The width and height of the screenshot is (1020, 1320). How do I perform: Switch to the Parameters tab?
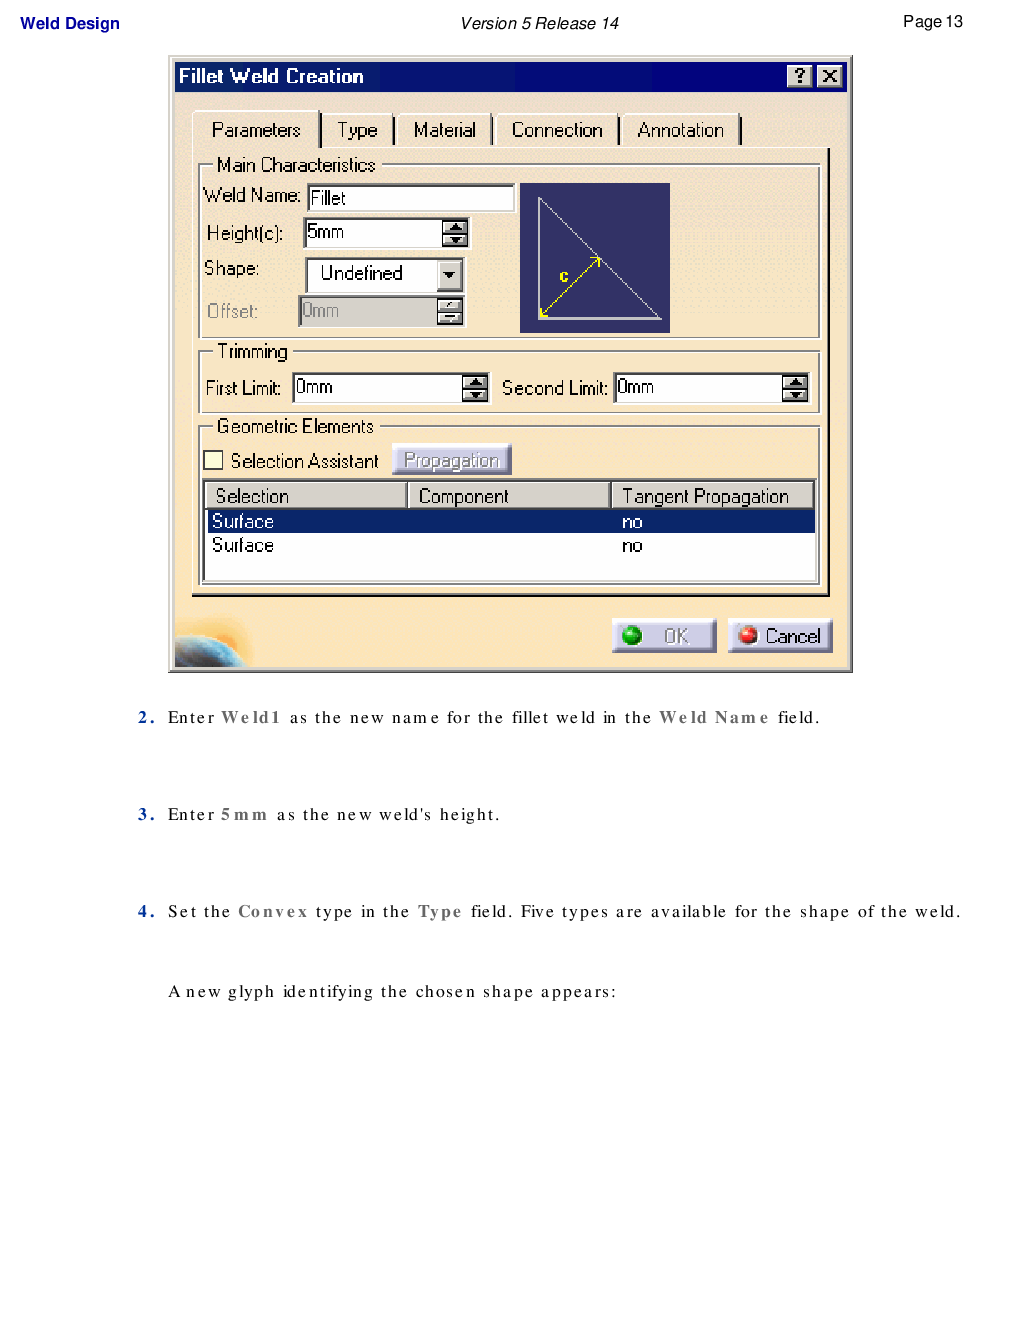[x=256, y=130]
